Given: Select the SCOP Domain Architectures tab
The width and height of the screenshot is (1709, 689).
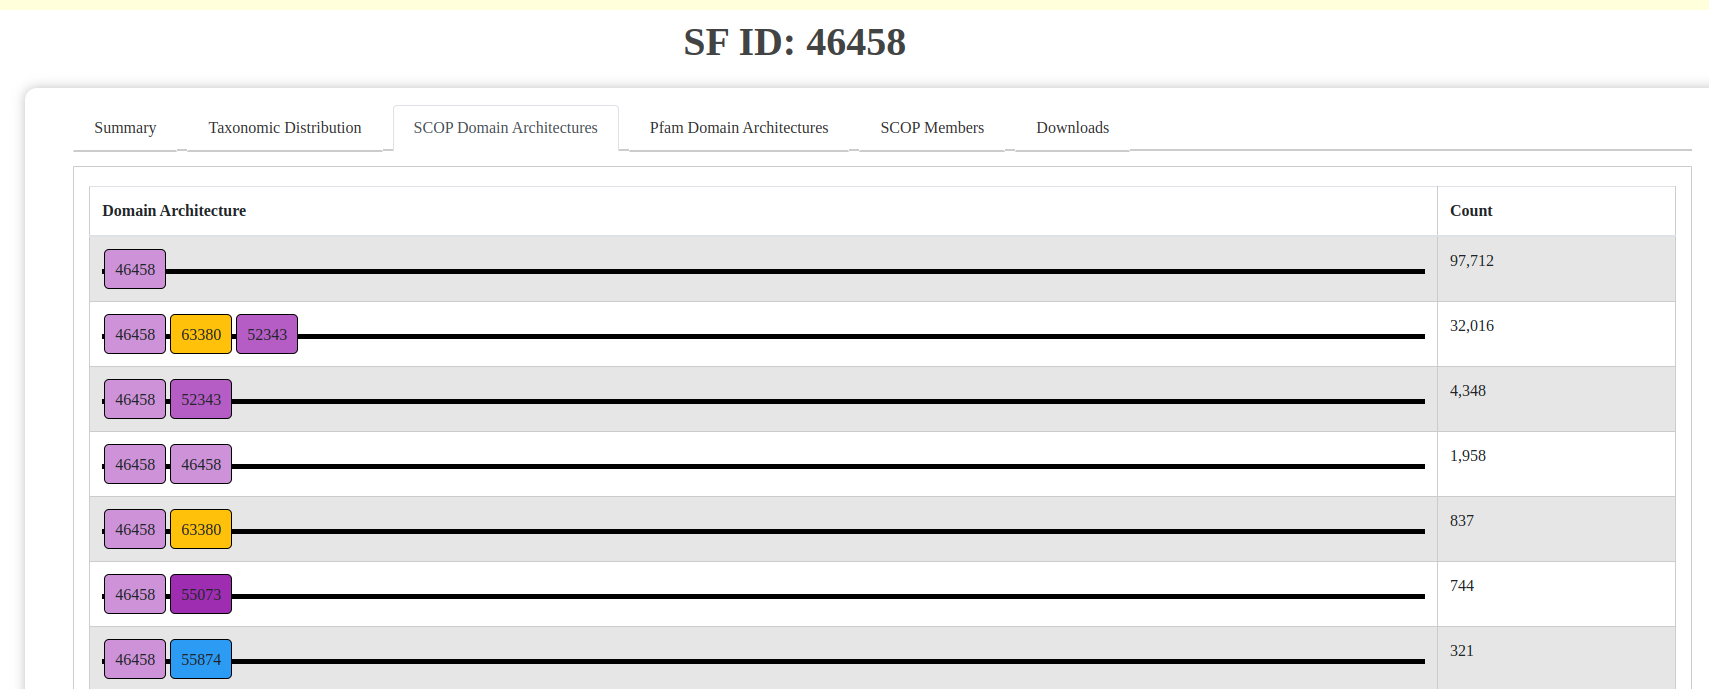Looking at the screenshot, I should (x=506, y=128).
